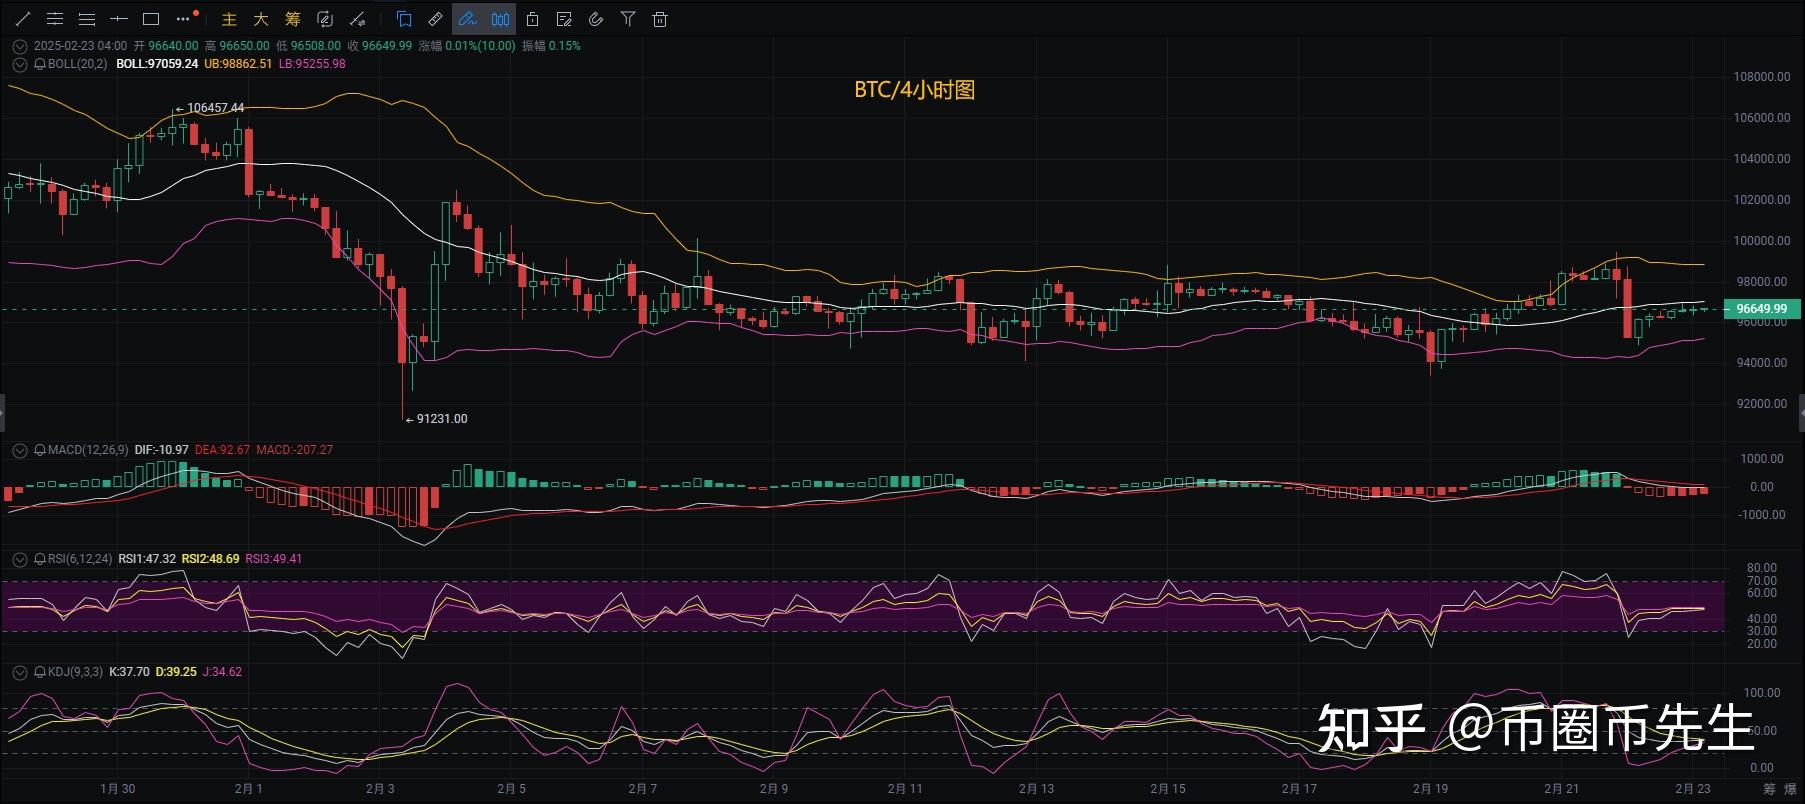The height and width of the screenshot is (804, 1805).
Task: Click the funnel filter icon
Action: pyautogui.click(x=628, y=19)
